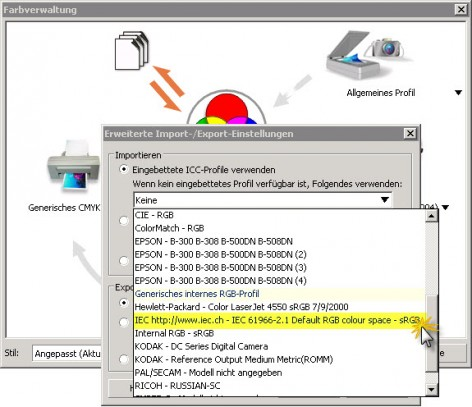Image resolution: width=472 pixels, height=407 pixels.
Task: Click the RGB color circles icon
Action: point(227,108)
